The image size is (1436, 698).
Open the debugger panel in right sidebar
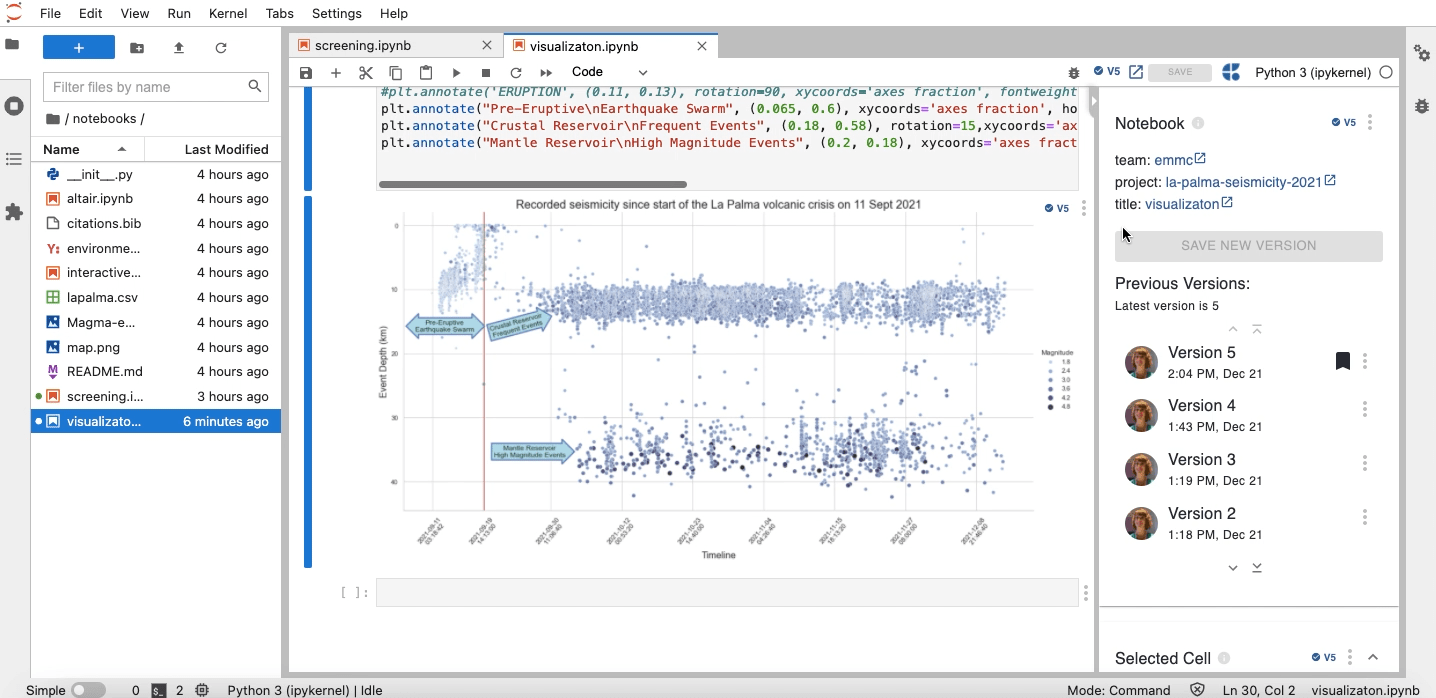(1421, 105)
